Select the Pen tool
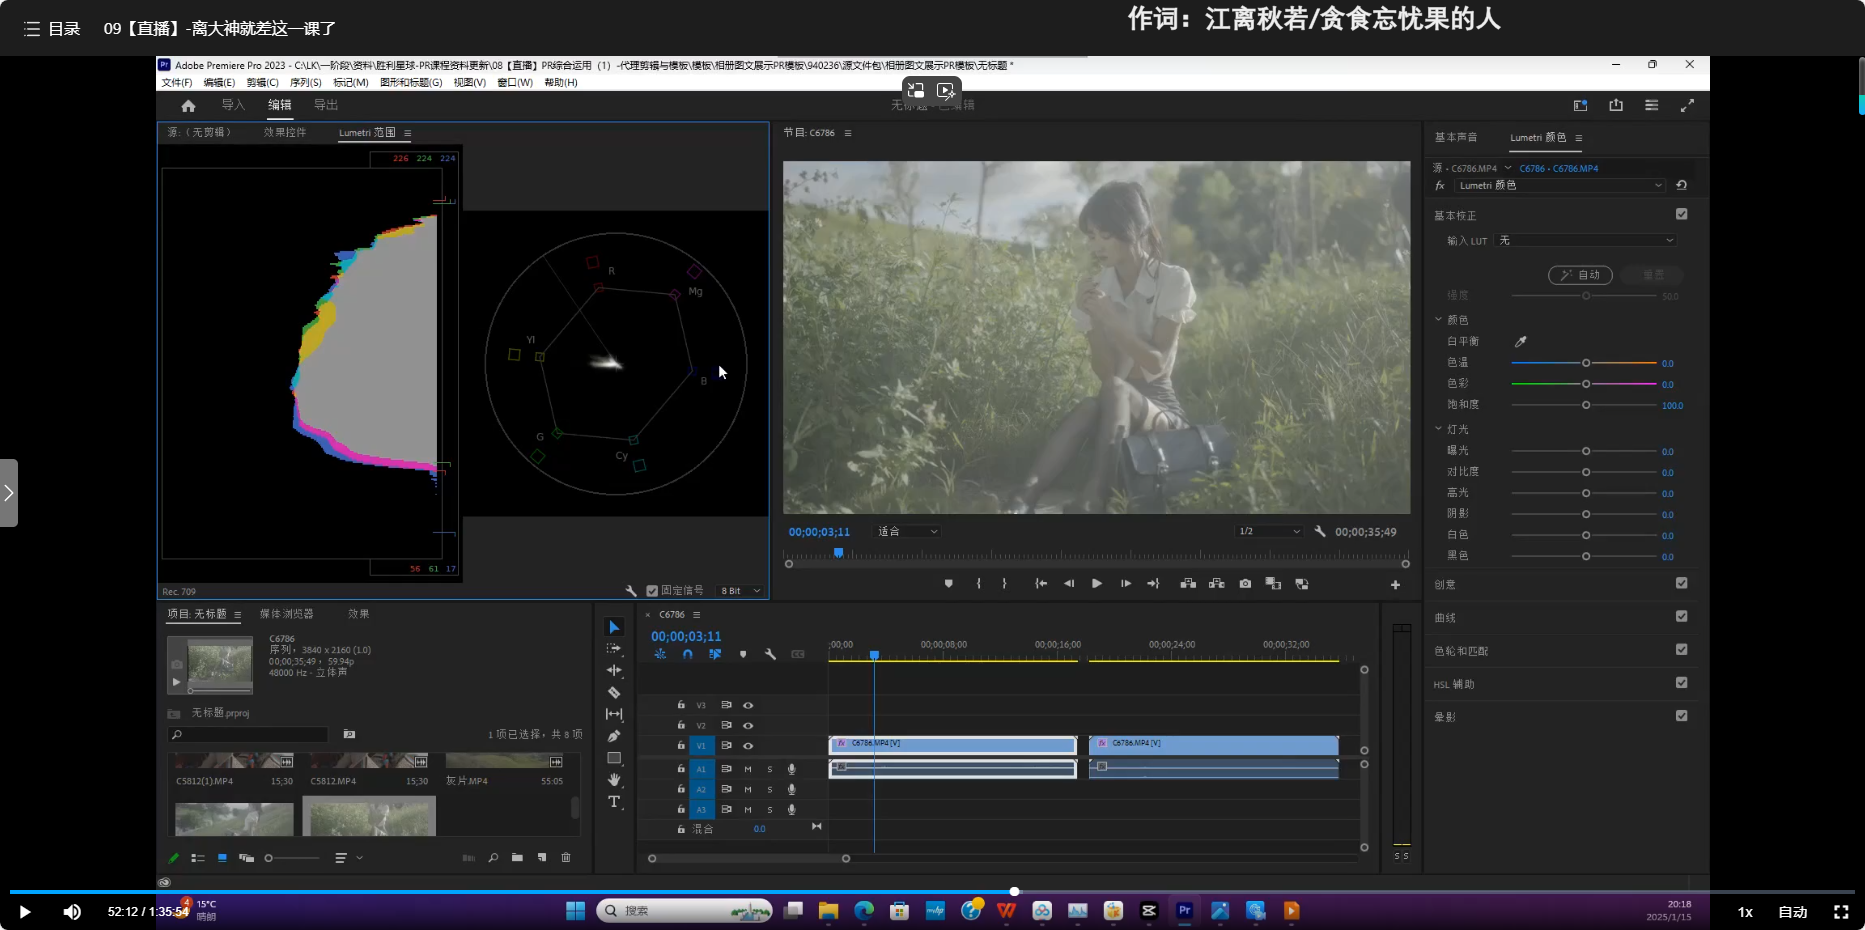The width and height of the screenshot is (1865, 930). click(x=614, y=736)
